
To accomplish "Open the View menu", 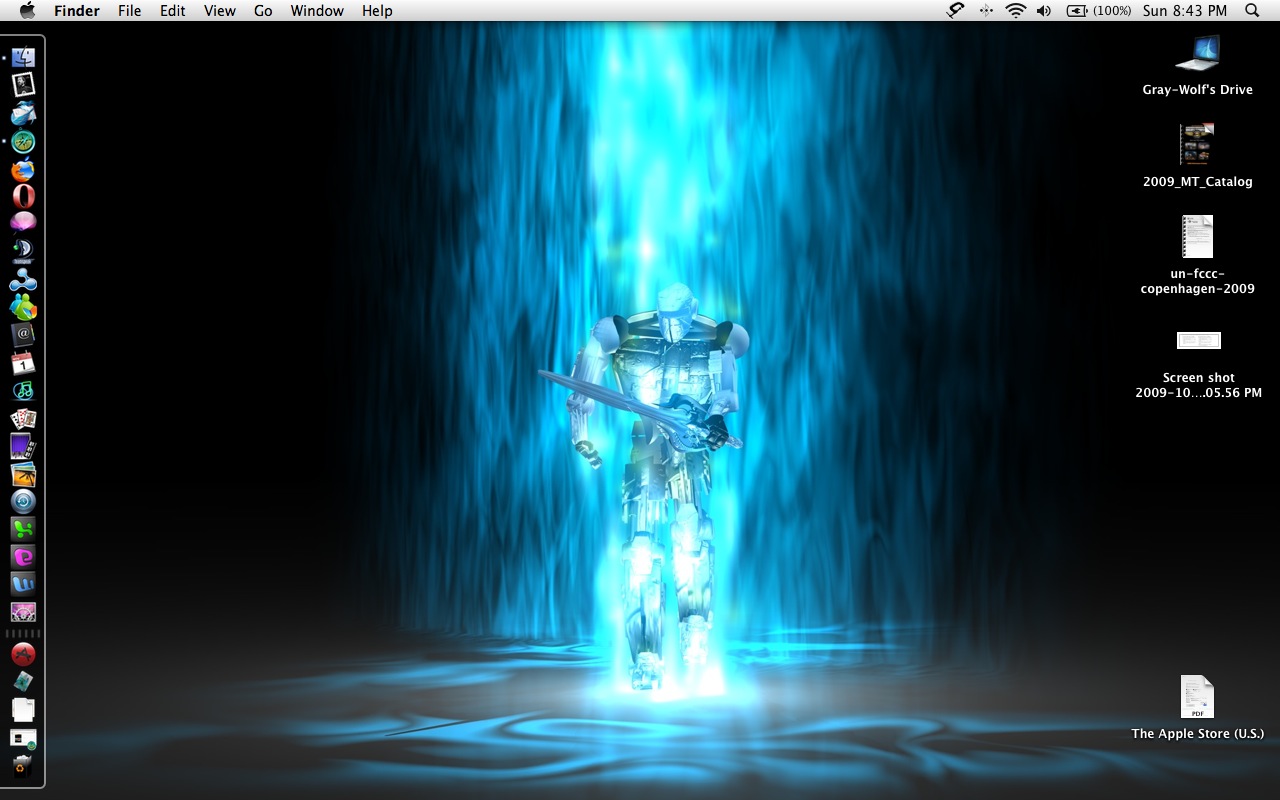I will (220, 11).
